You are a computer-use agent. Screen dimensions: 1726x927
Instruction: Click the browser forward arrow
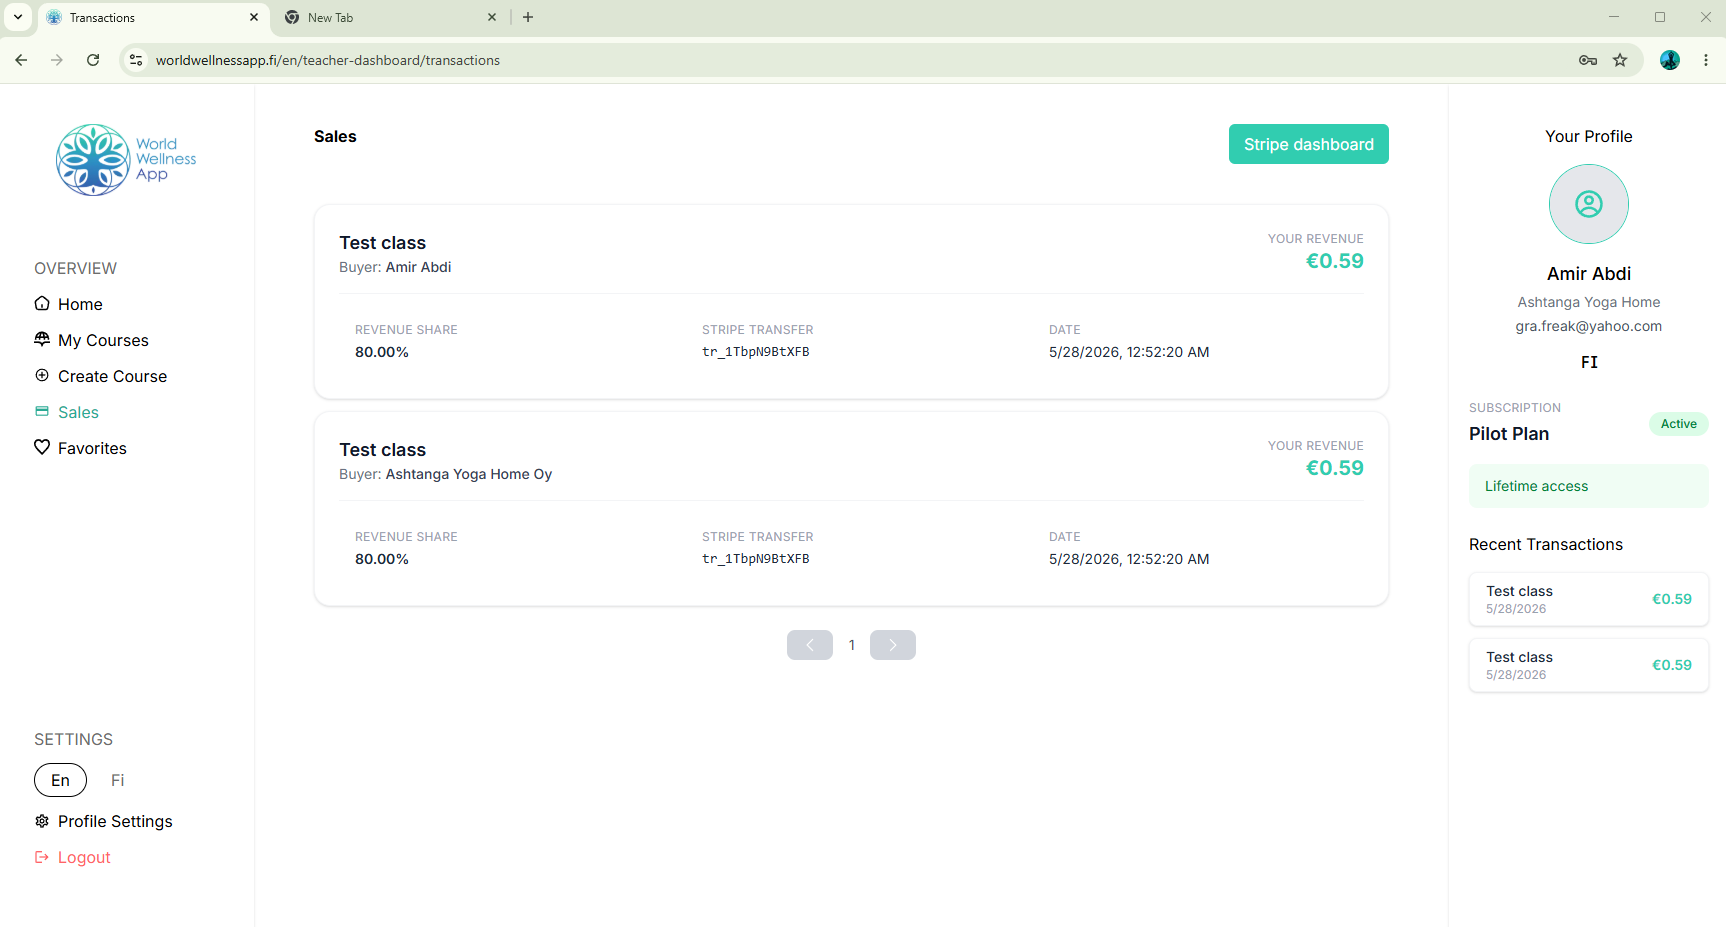click(x=57, y=60)
